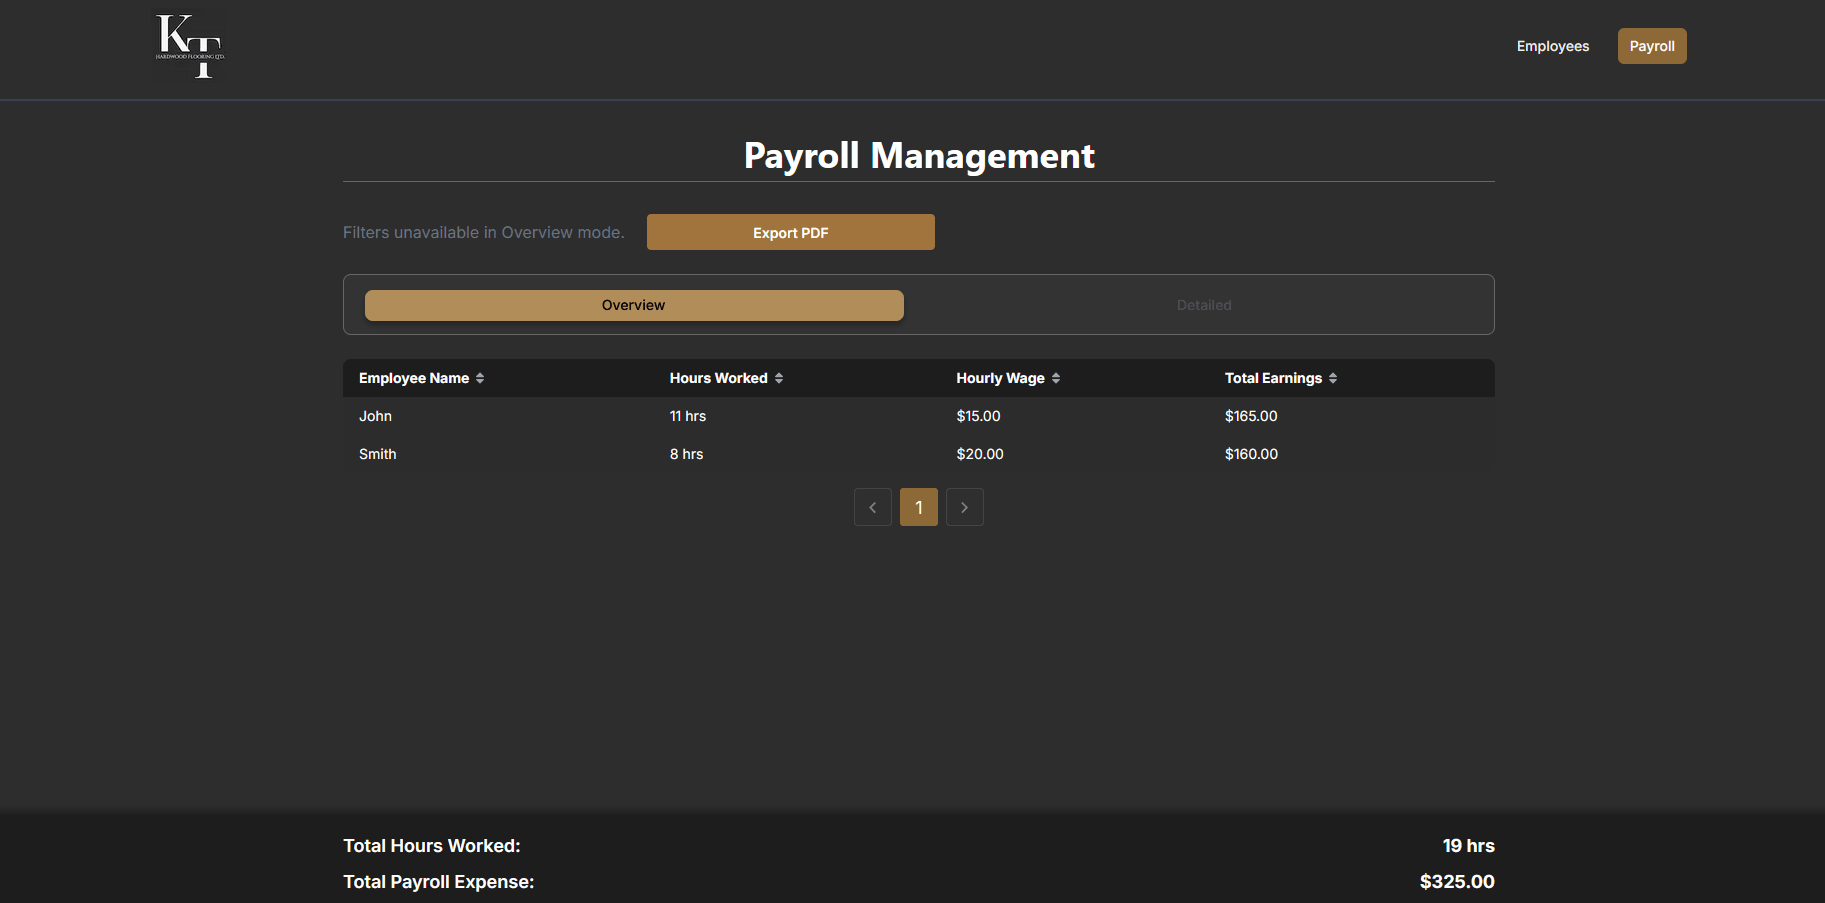
Task: Select the Smith employee row
Action: click(x=378, y=454)
